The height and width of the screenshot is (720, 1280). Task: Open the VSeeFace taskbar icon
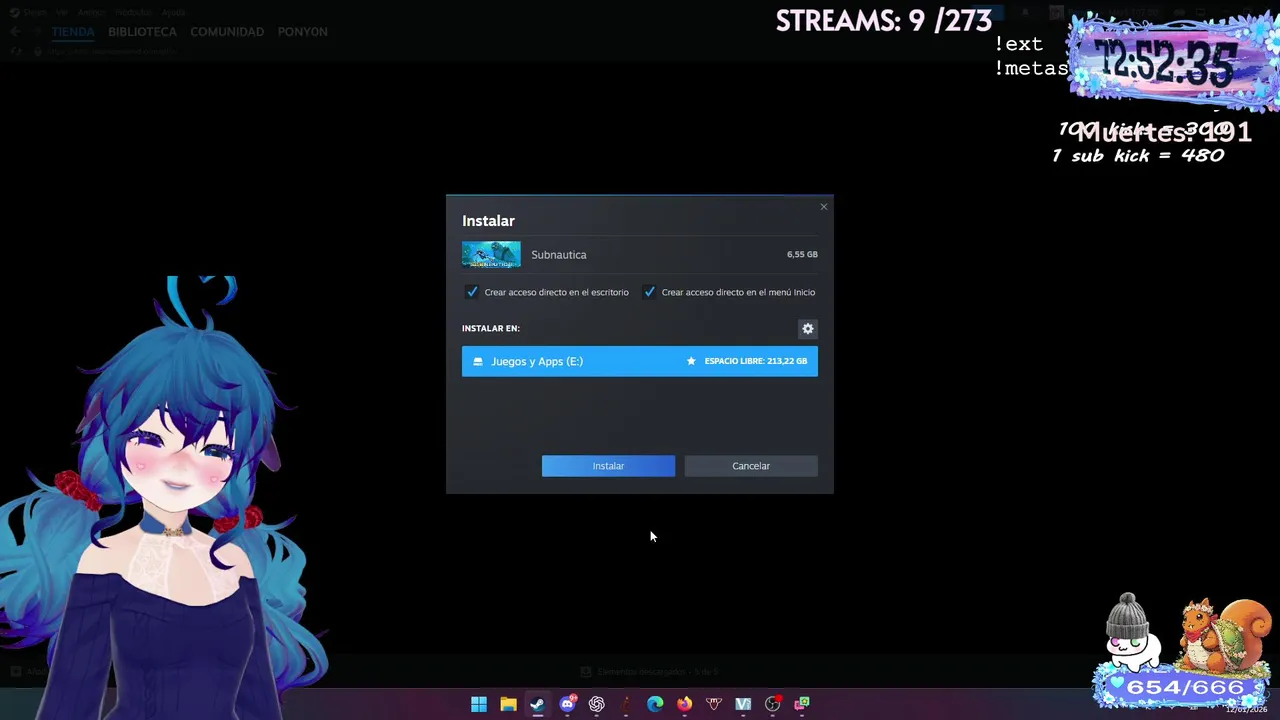743,704
